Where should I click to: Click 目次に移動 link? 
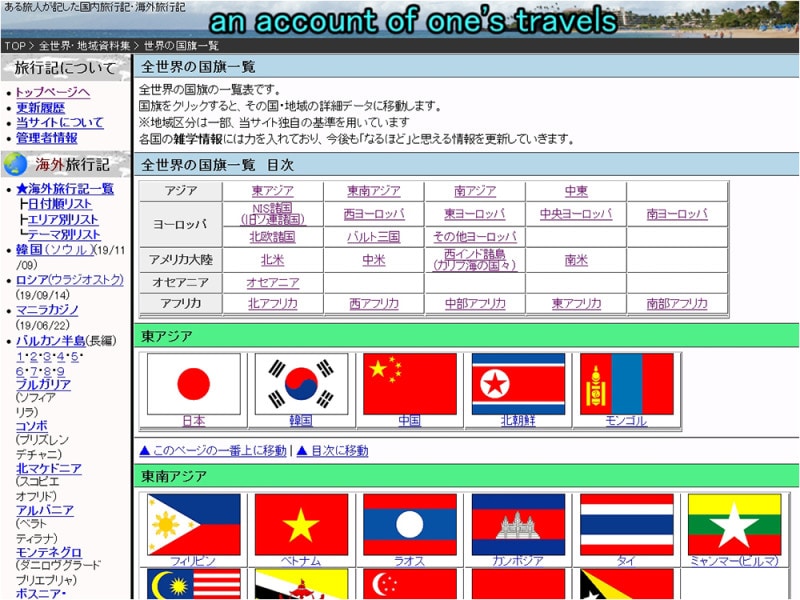332,451
